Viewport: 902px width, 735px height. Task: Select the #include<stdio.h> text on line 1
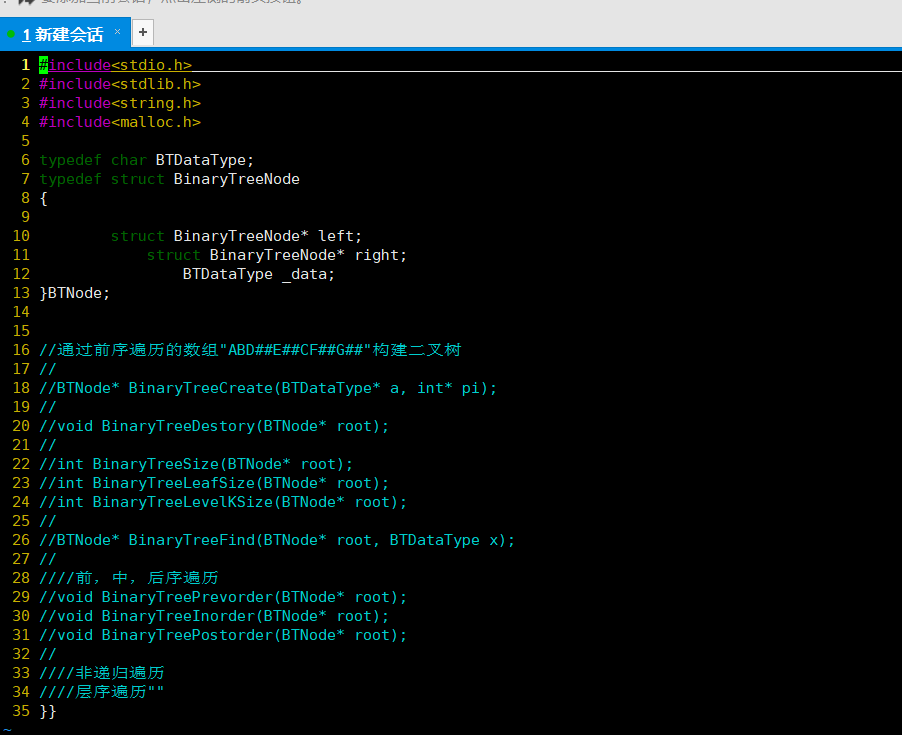(115, 64)
